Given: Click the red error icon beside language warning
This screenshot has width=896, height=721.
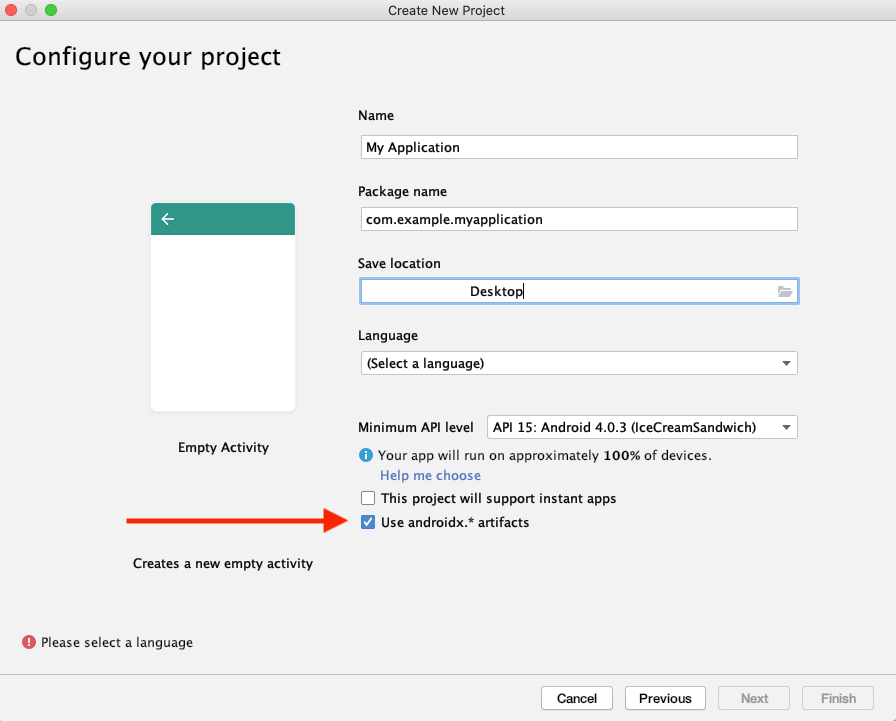Looking at the screenshot, I should (29, 642).
